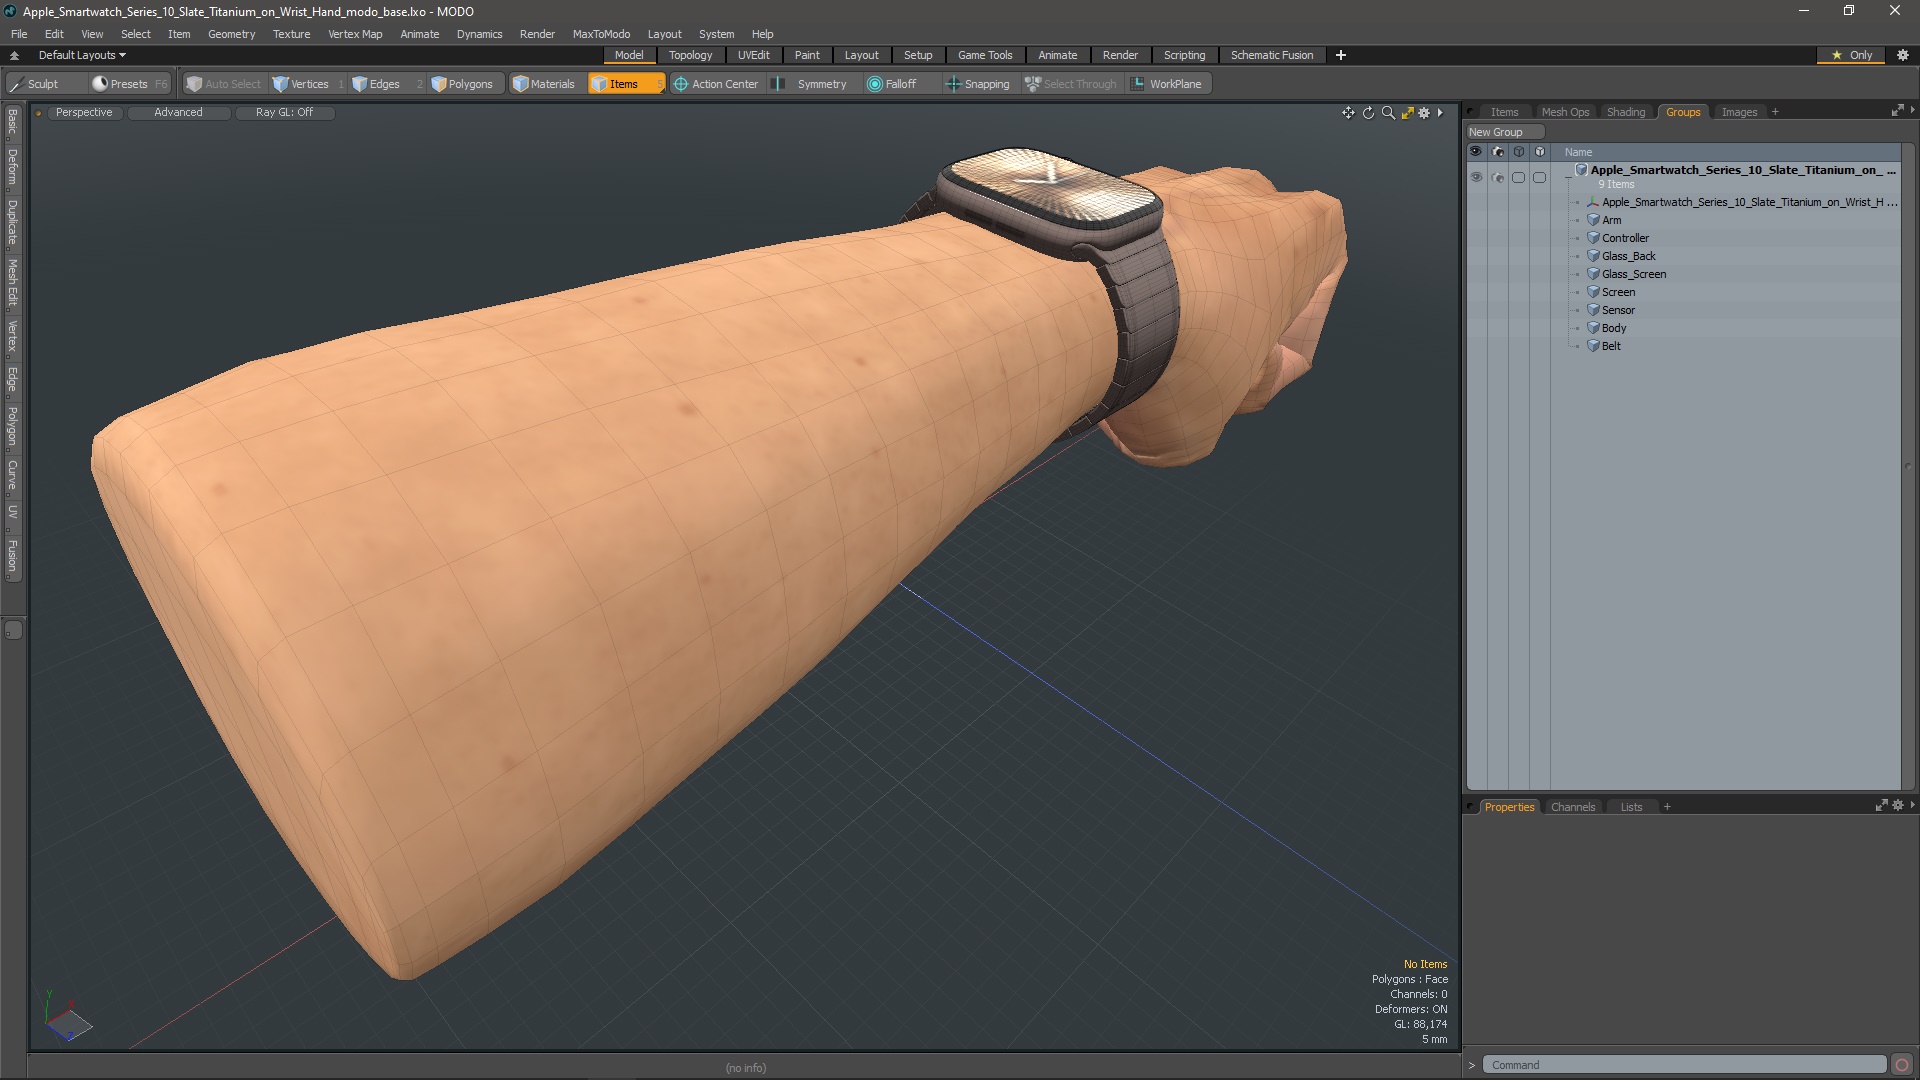Tick the group's first empty checkbox
This screenshot has height=1080, width=1920.
point(1518,178)
